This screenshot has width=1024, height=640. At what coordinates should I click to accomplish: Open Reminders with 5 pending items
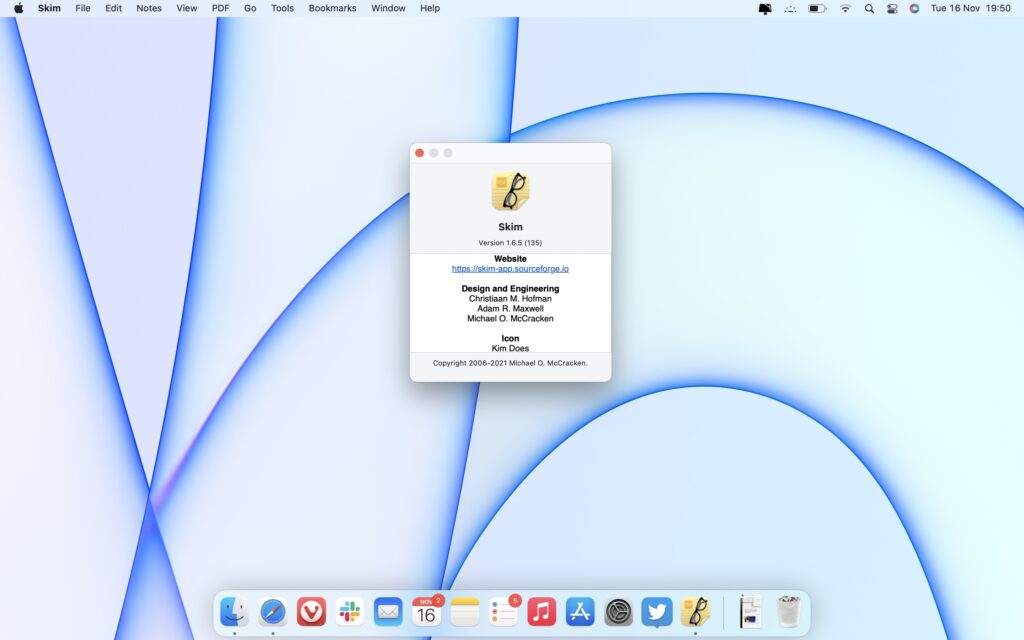click(502, 611)
